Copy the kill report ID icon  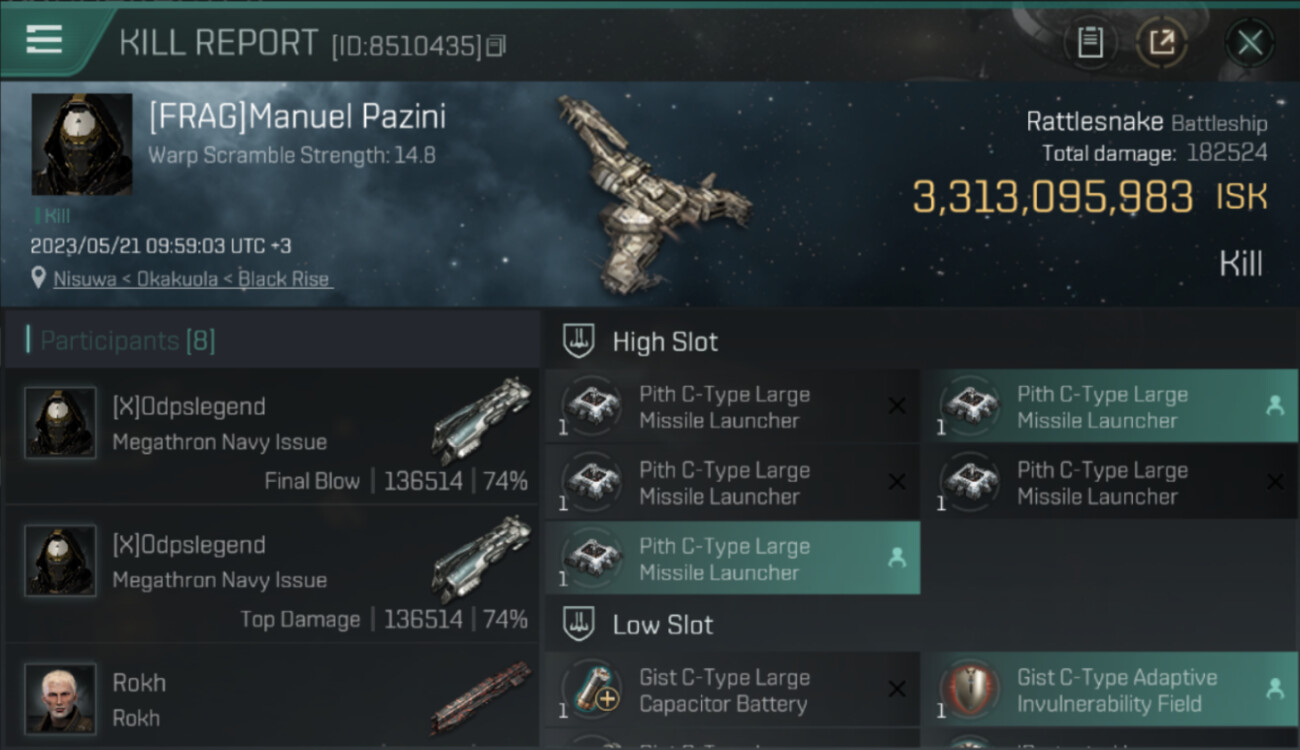[x=496, y=45]
